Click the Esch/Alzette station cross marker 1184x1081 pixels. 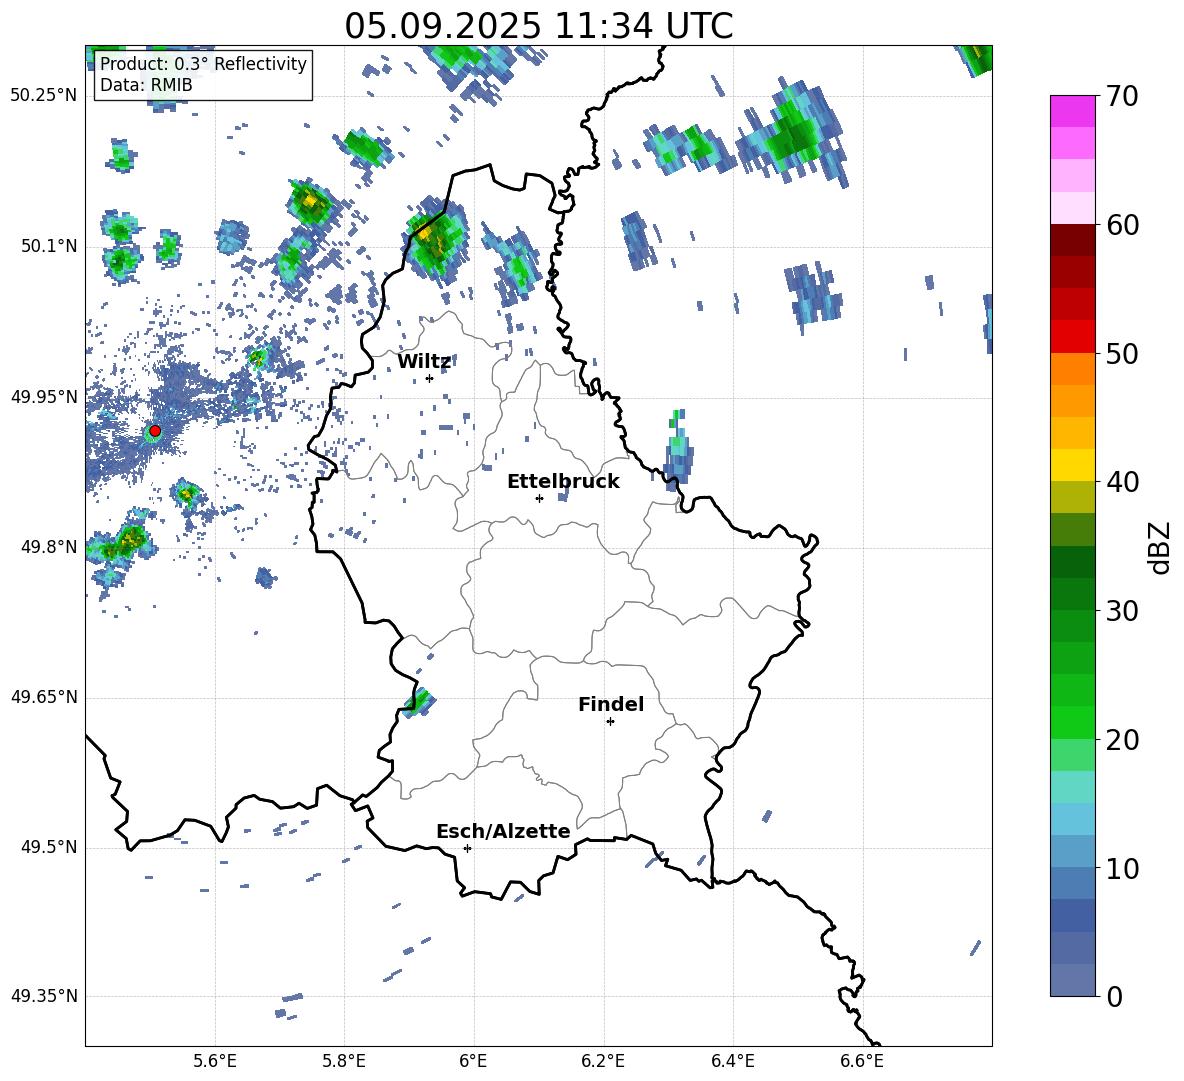point(467,848)
